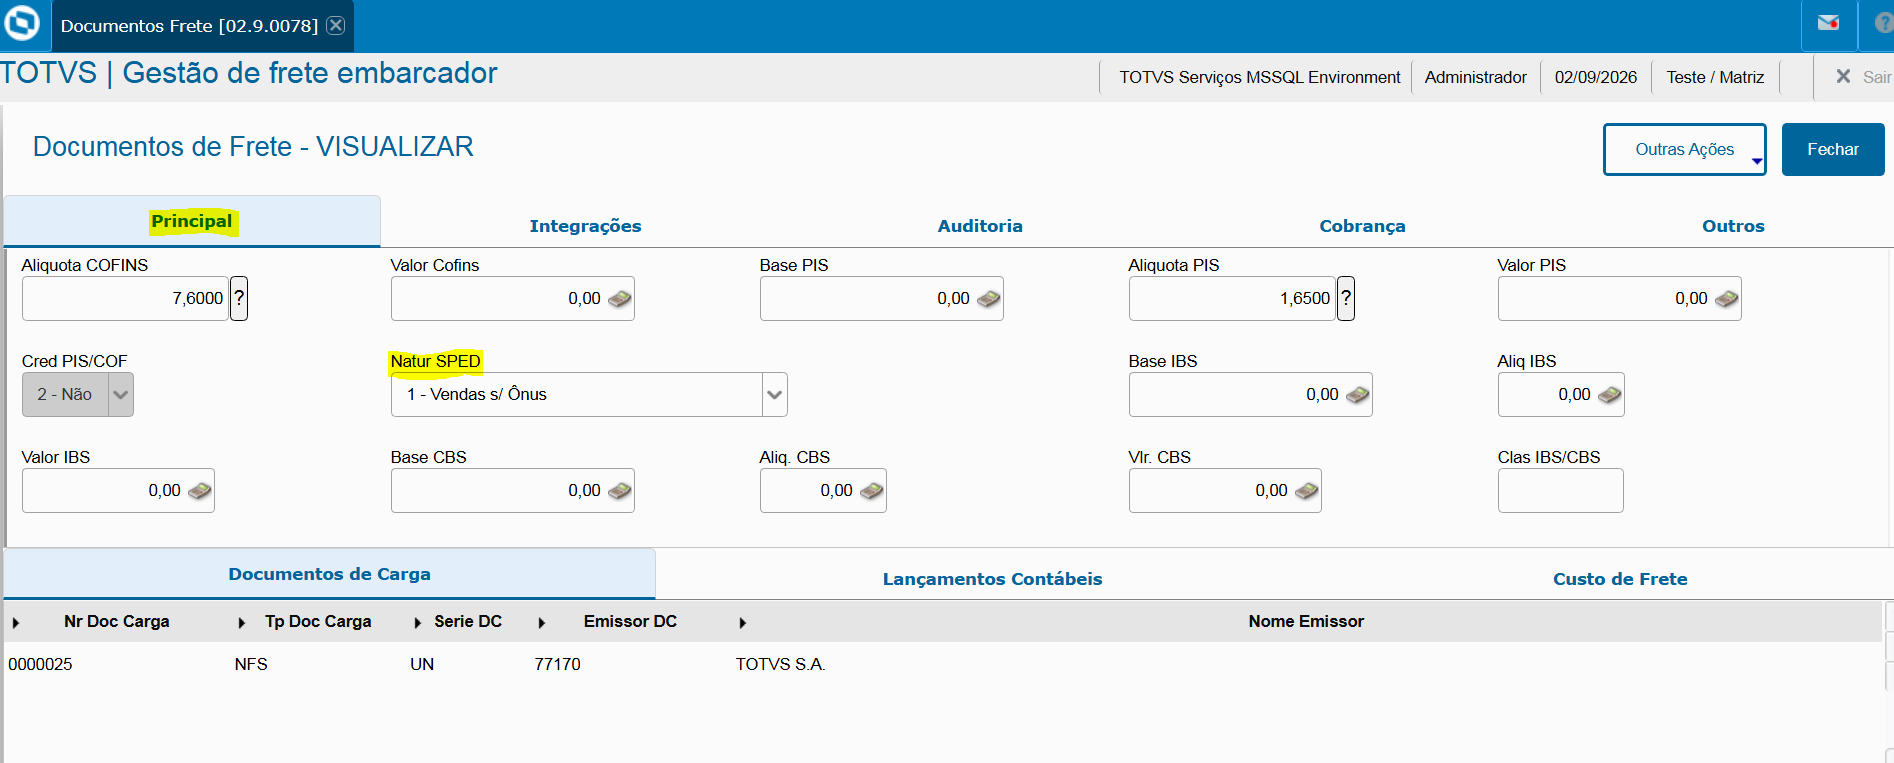The height and width of the screenshot is (763, 1894).
Task: Open calculator icon in Valor Cofins field
Action: 620,299
